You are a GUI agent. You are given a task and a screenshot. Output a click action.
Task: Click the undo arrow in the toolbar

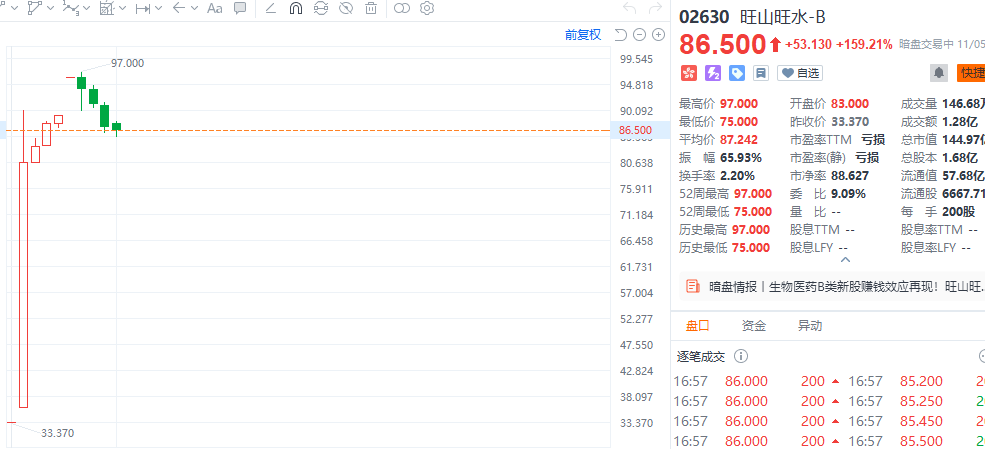coord(629,8)
